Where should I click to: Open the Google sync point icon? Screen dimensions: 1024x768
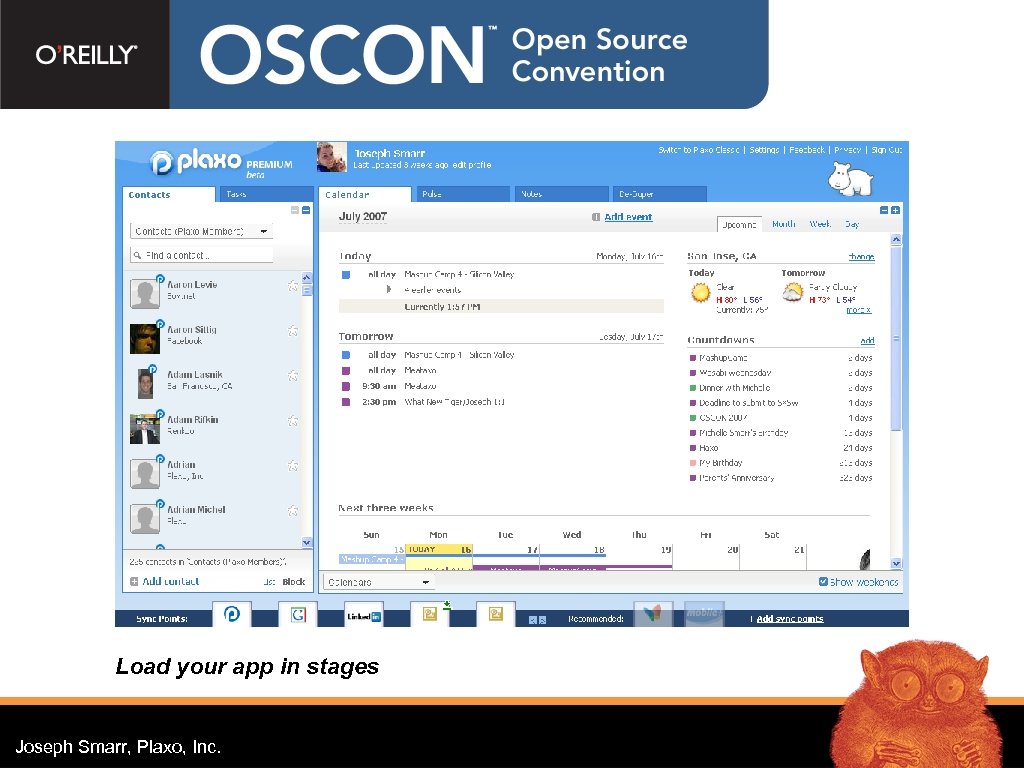(x=298, y=614)
